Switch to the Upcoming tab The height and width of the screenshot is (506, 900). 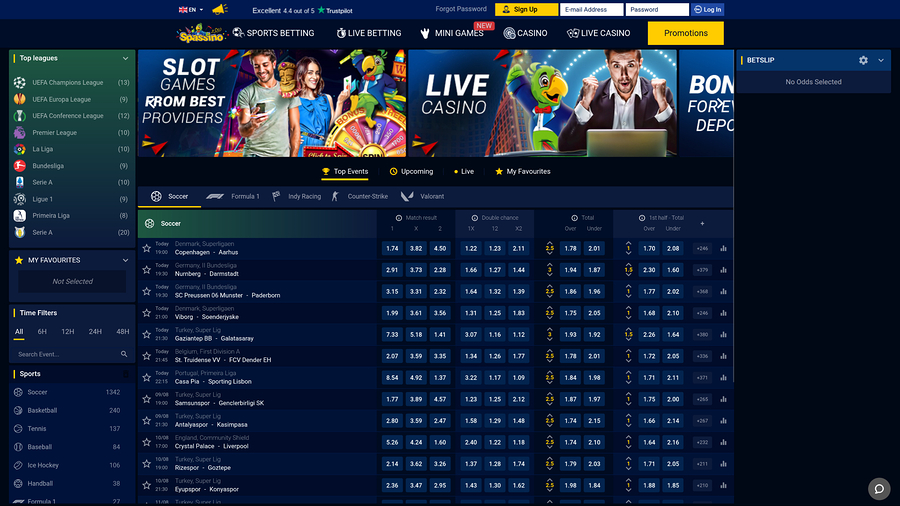tap(411, 172)
